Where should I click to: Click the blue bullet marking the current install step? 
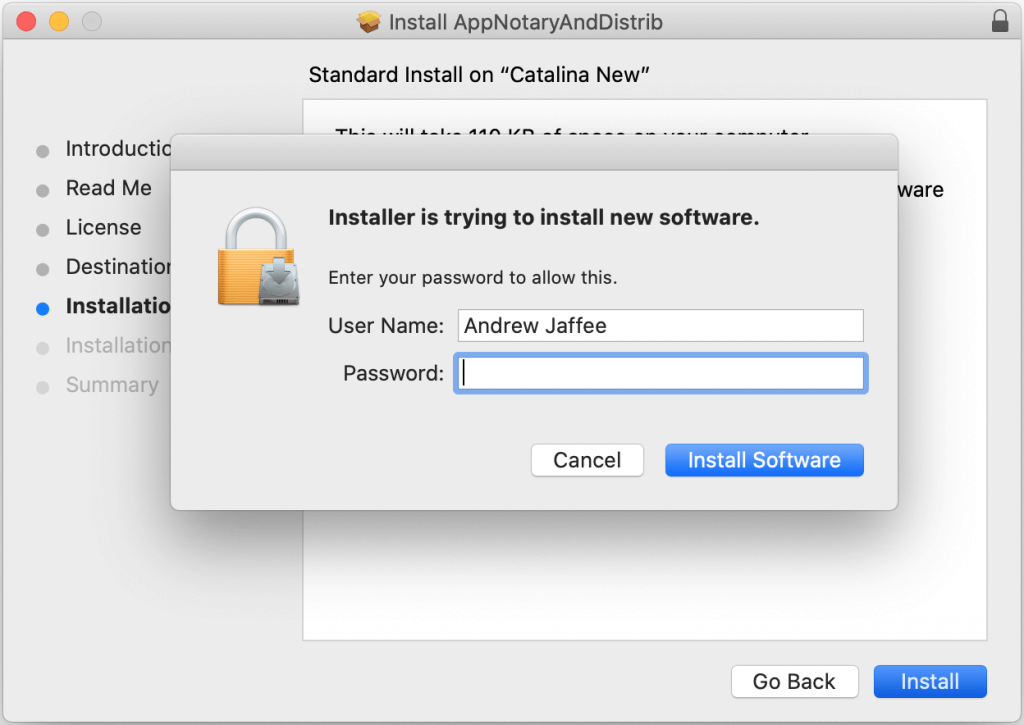click(42, 309)
